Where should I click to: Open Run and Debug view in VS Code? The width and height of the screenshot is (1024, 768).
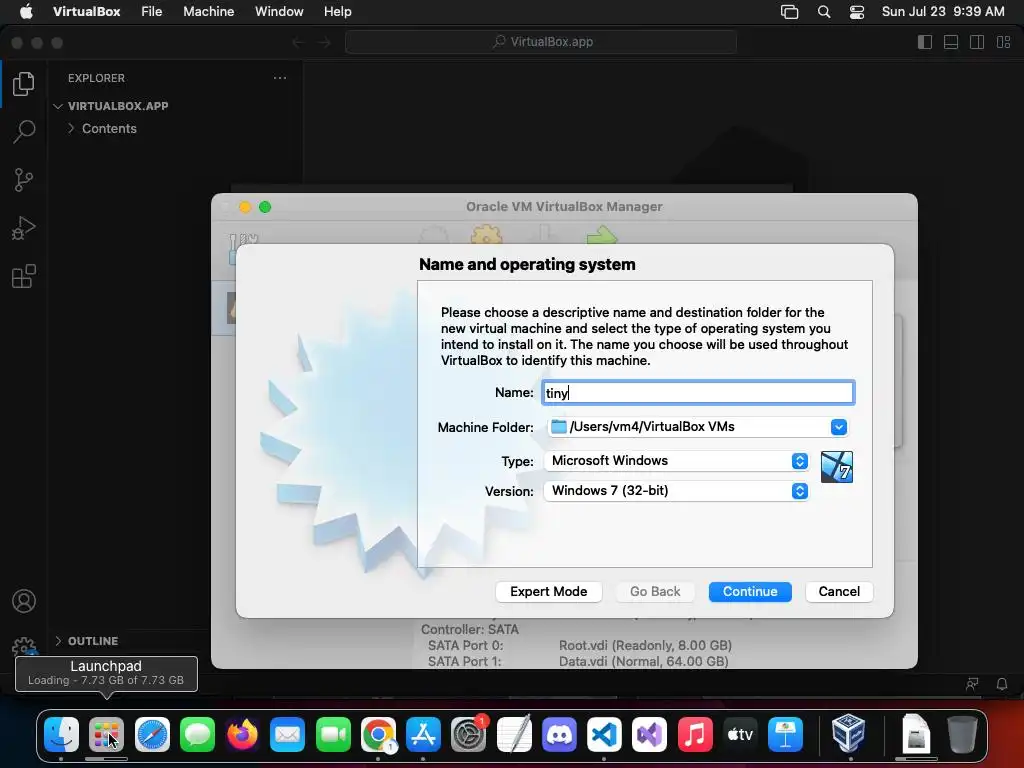click(x=24, y=228)
